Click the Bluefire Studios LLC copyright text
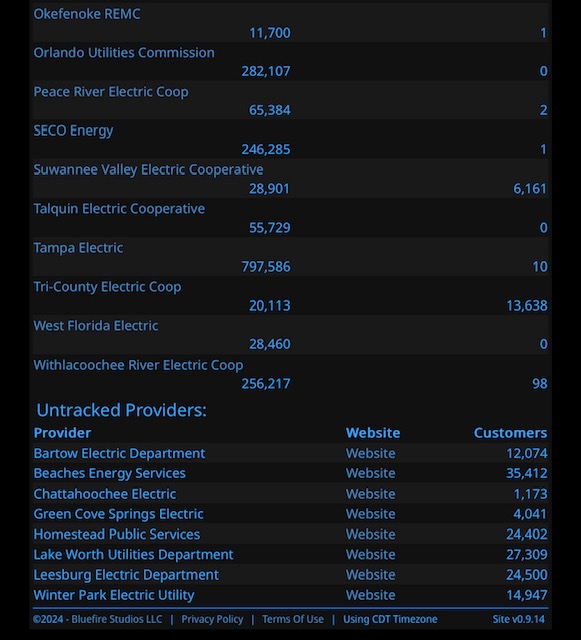Viewport: 581px width, 640px height. tap(97, 620)
